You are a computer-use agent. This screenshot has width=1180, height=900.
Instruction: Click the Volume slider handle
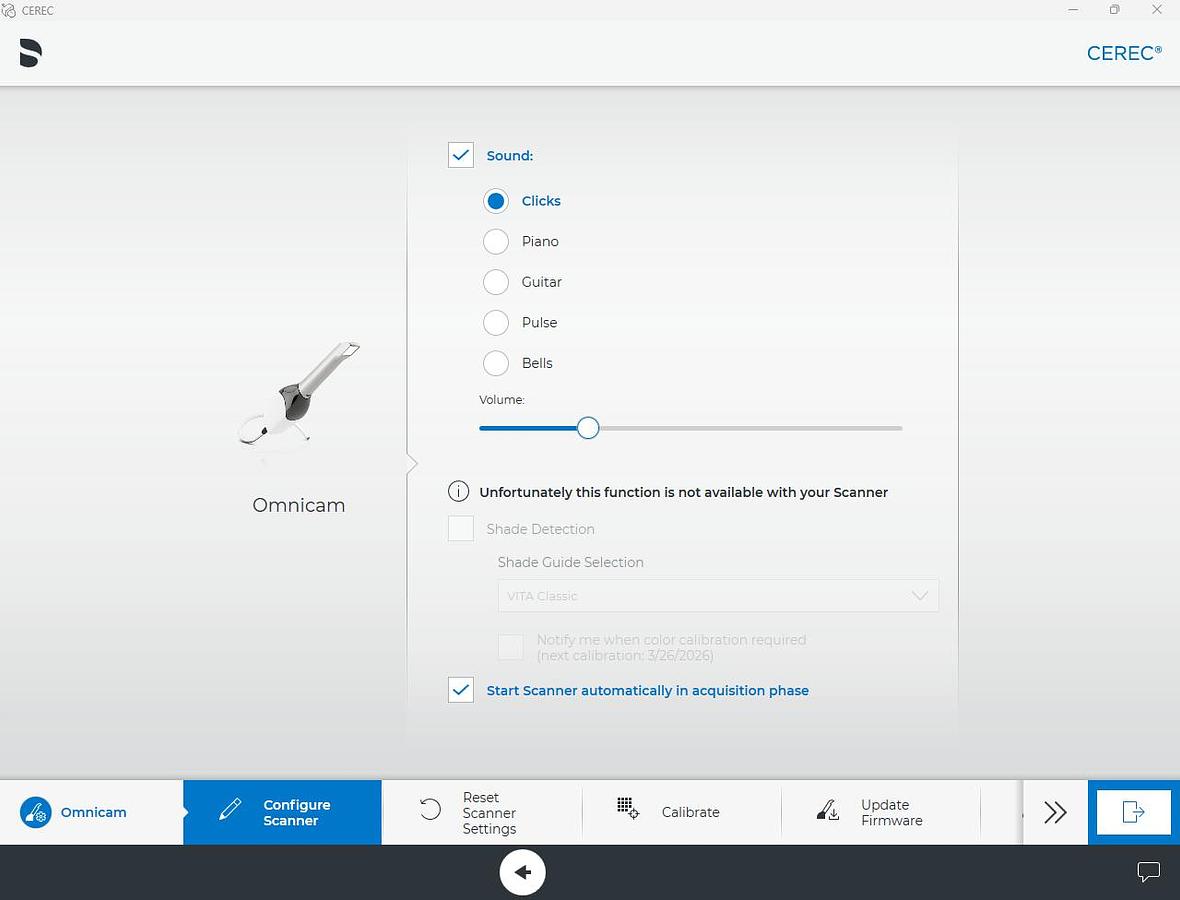588,428
